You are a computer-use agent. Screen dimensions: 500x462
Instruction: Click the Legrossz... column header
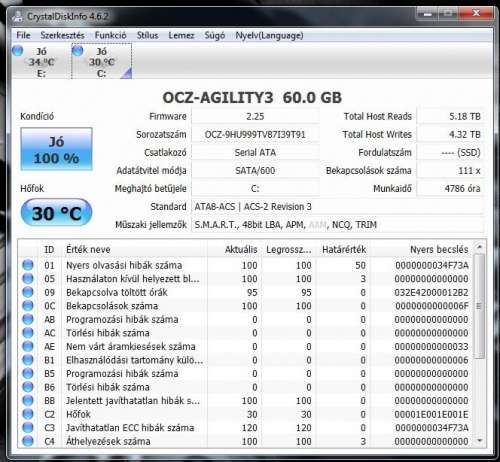[289, 249]
